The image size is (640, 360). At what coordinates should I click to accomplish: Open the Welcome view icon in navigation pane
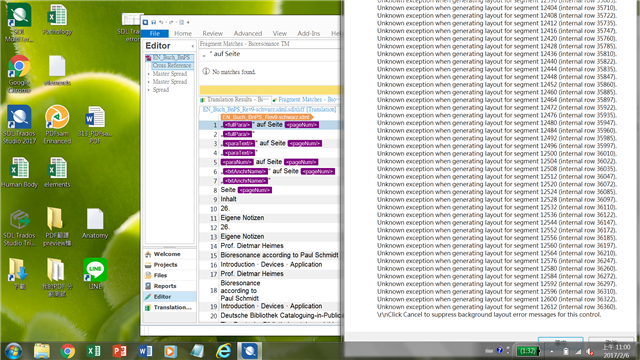click(148, 254)
